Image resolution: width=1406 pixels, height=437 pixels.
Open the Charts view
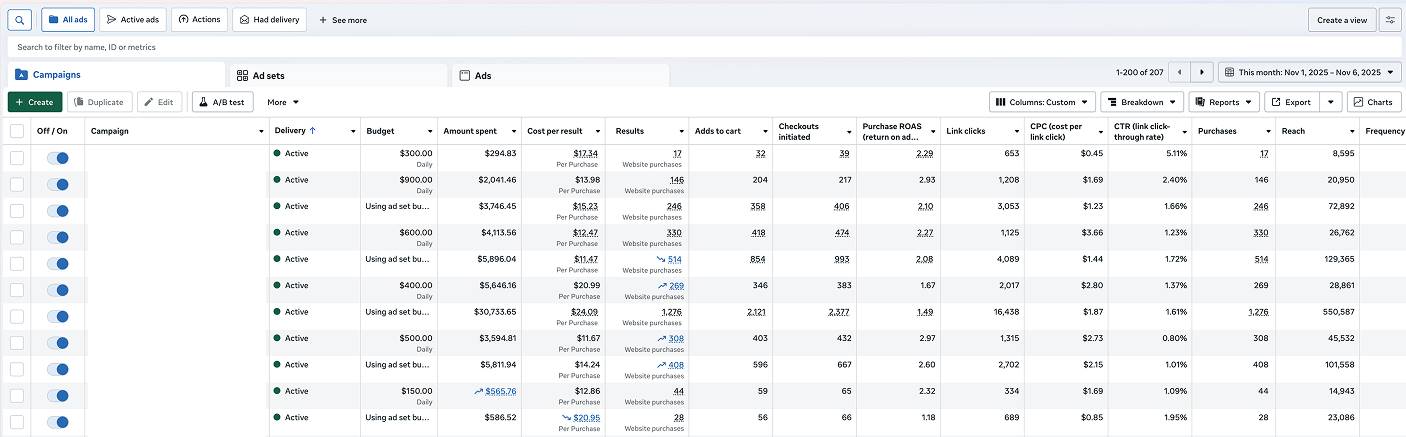tap(1374, 102)
